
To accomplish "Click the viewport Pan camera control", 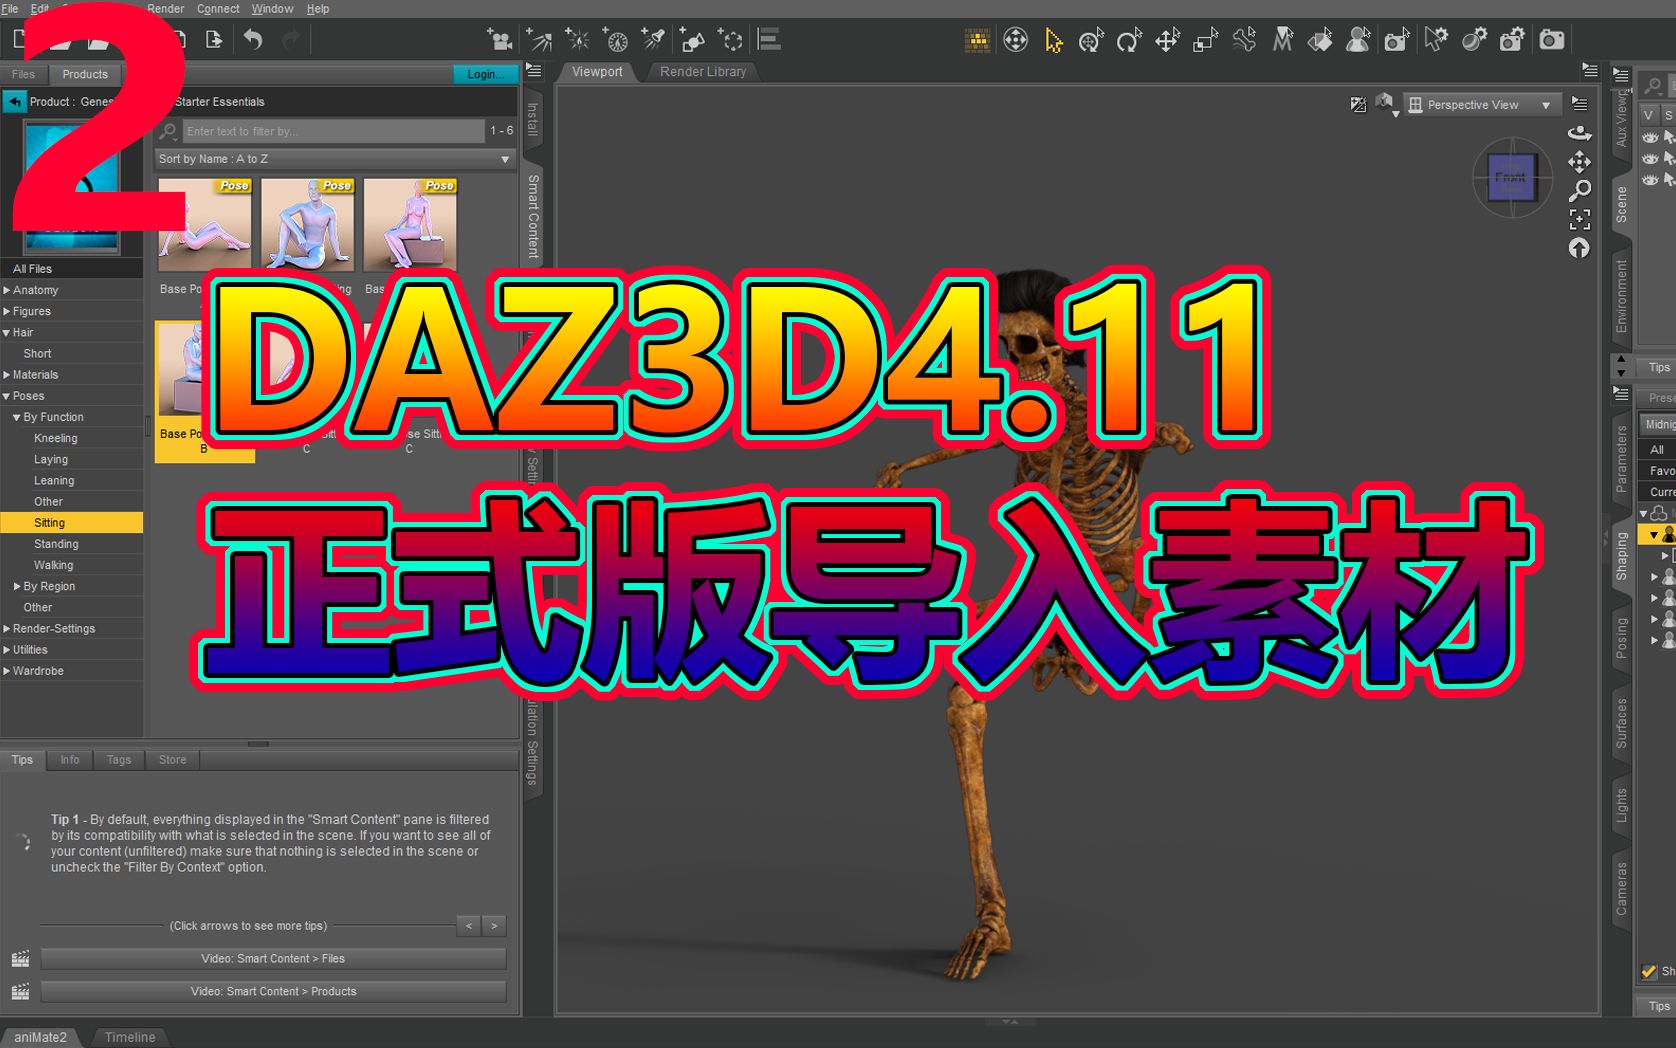I will pyautogui.click(x=1579, y=162).
